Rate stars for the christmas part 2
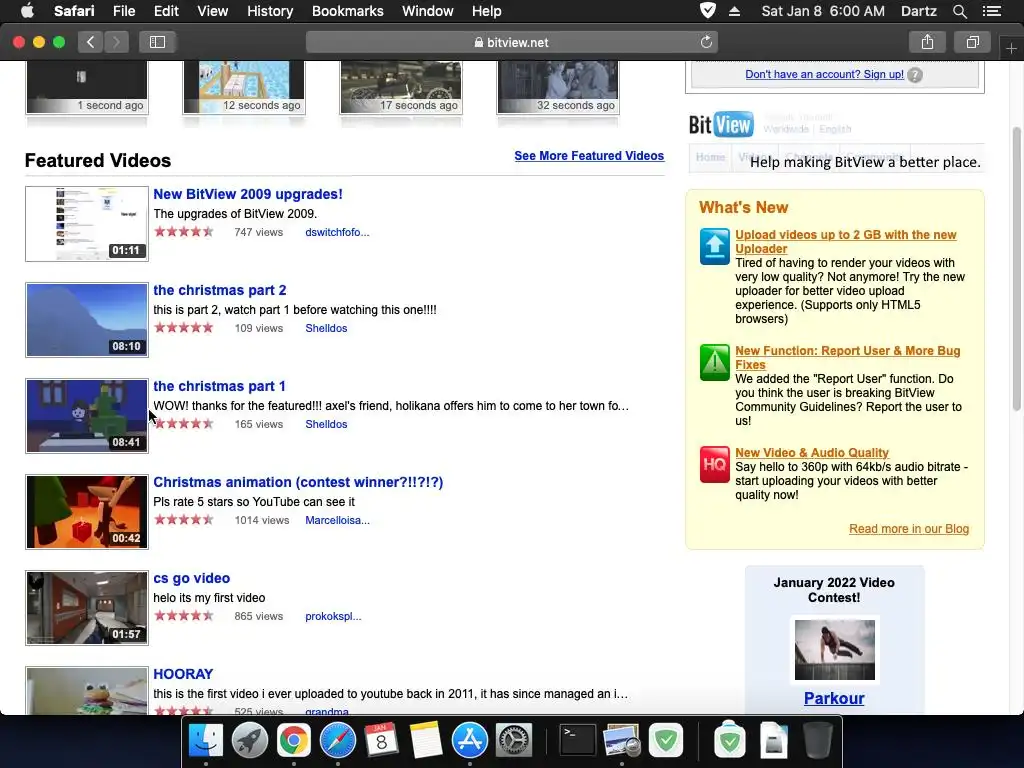The height and width of the screenshot is (768, 1024). click(x=184, y=327)
